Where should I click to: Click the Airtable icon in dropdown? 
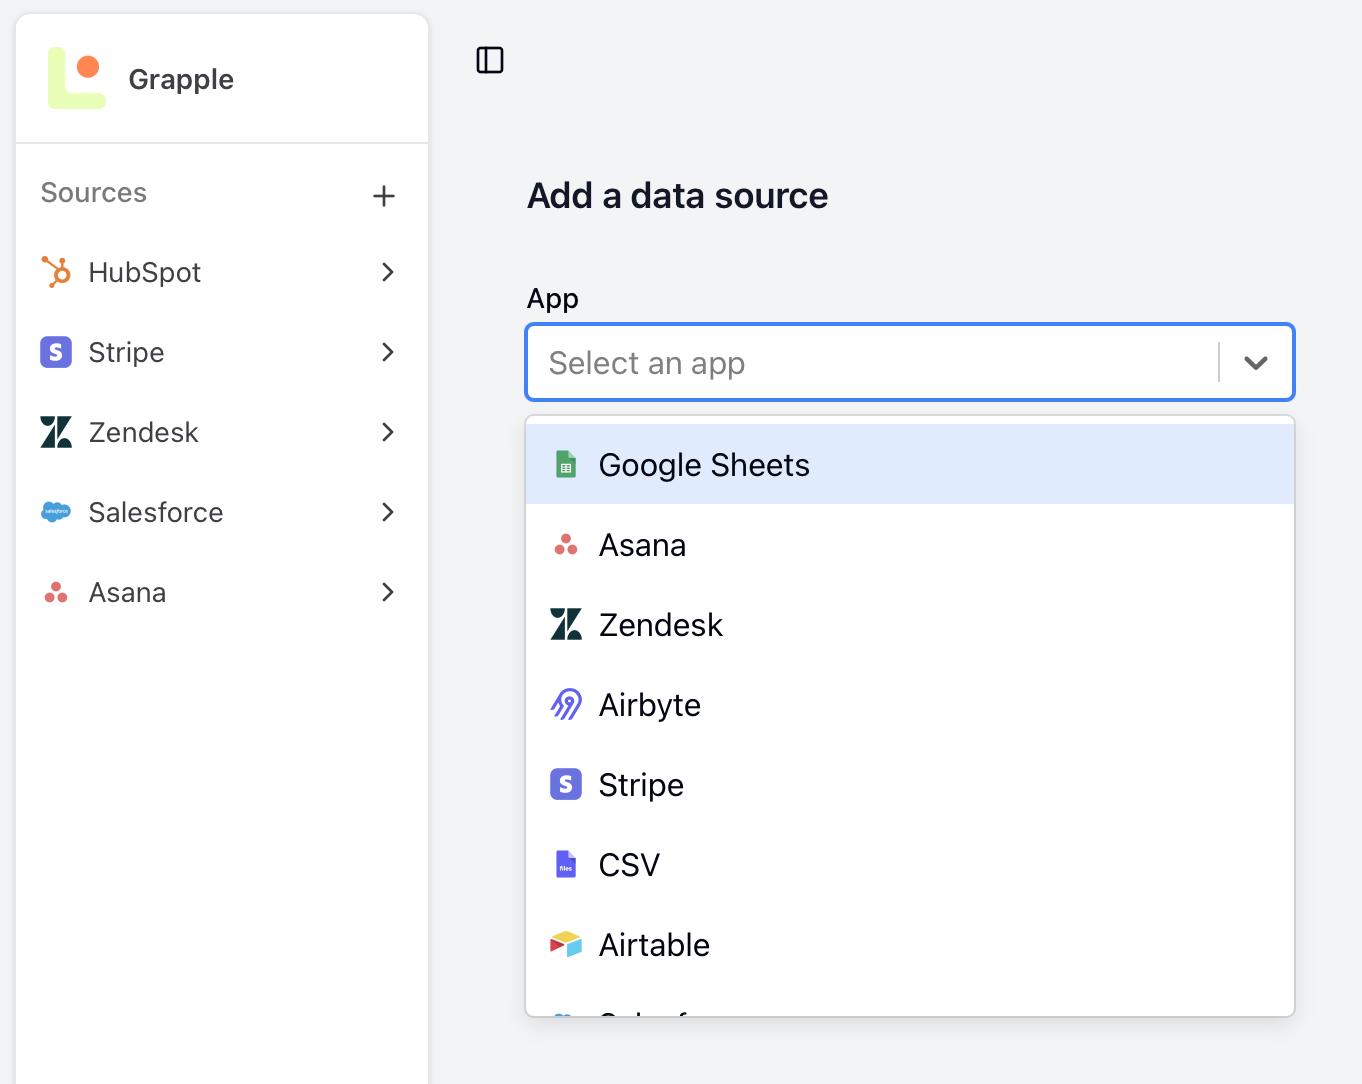point(566,944)
